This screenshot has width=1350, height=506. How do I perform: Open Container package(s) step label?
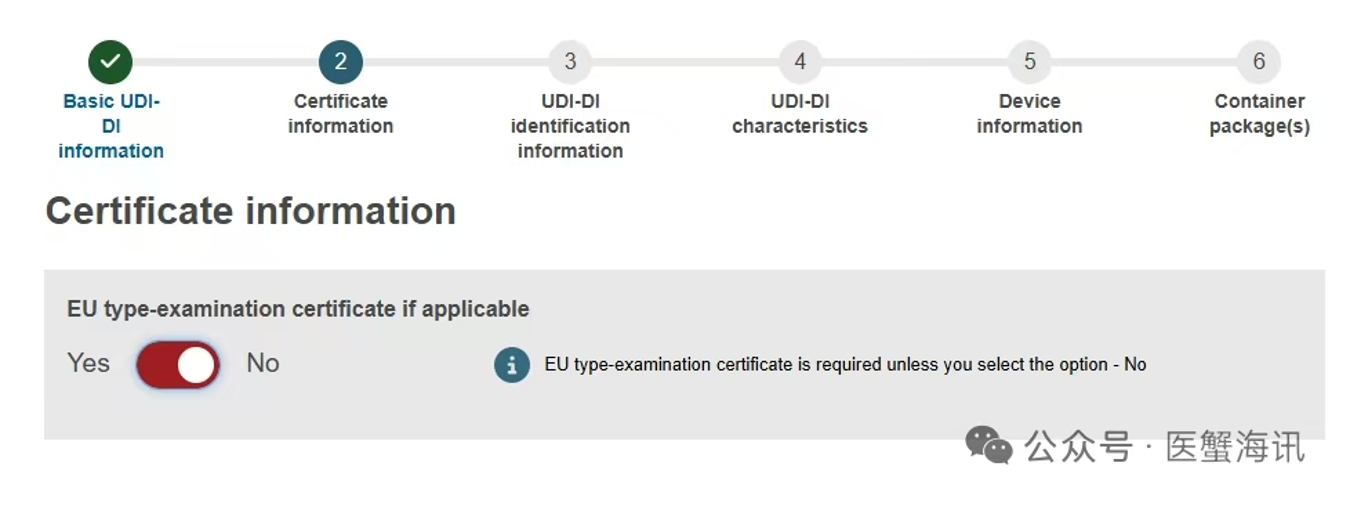[x=1259, y=114]
